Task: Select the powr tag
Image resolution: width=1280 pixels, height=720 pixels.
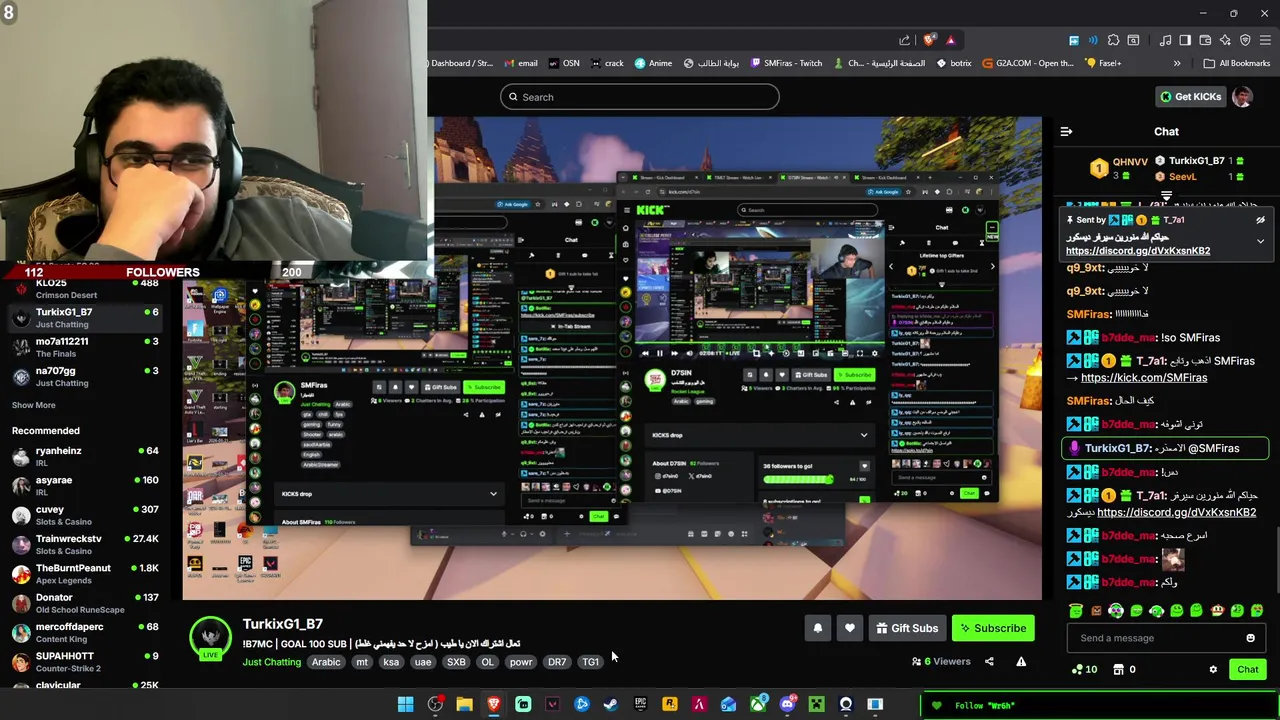Action: (x=521, y=662)
